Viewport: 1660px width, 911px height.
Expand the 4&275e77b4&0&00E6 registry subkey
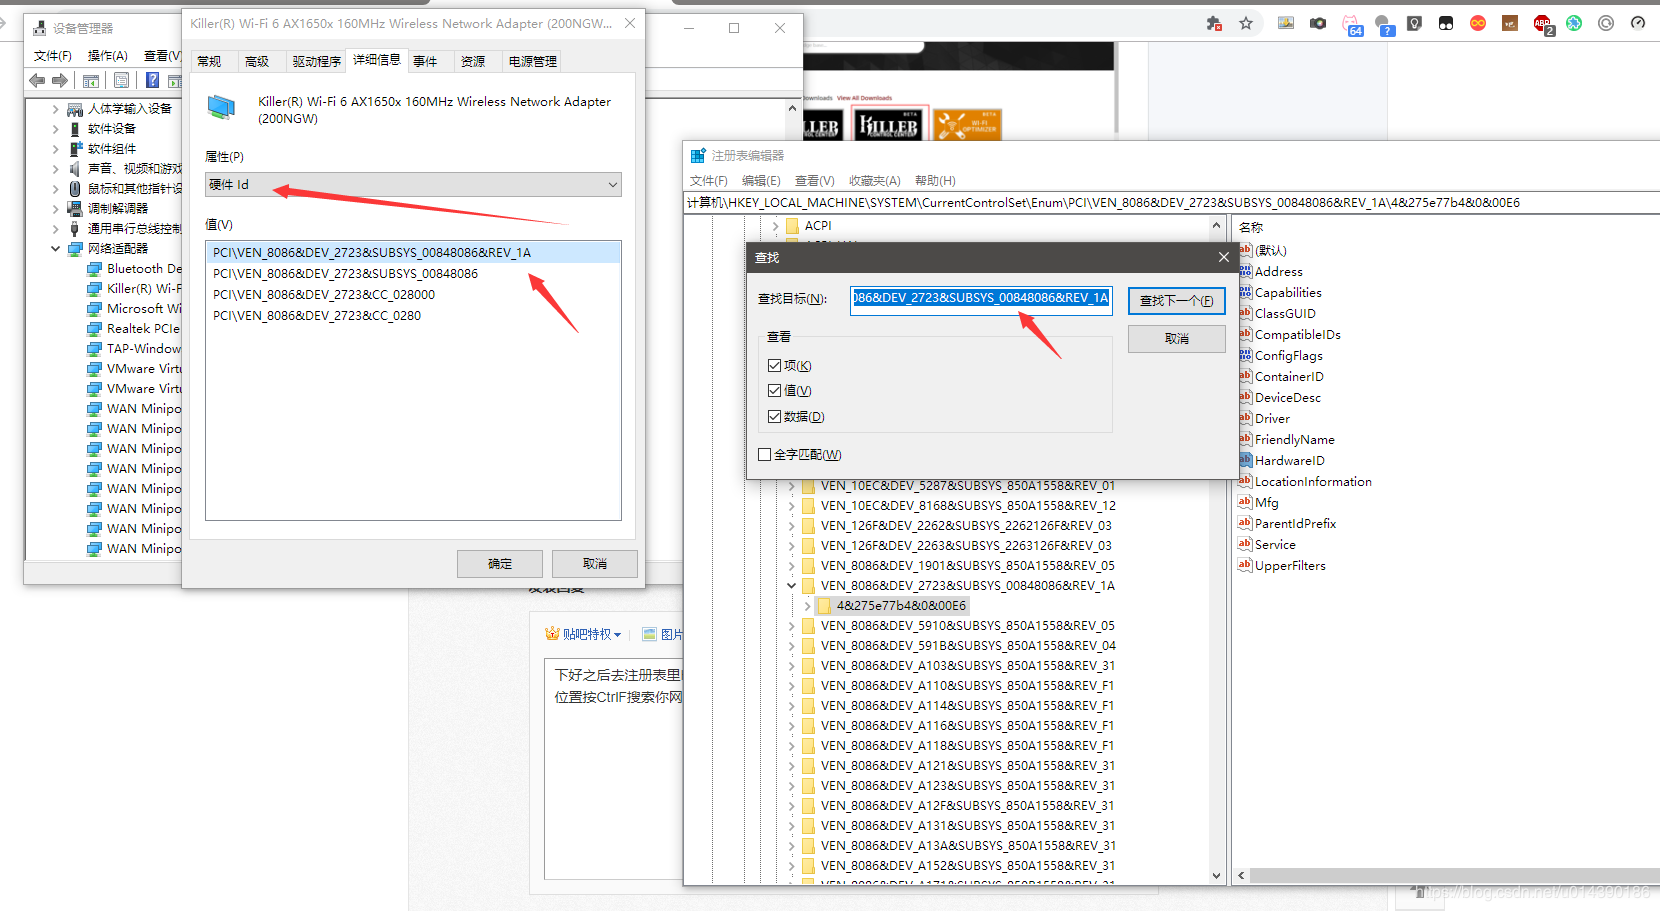point(807,605)
